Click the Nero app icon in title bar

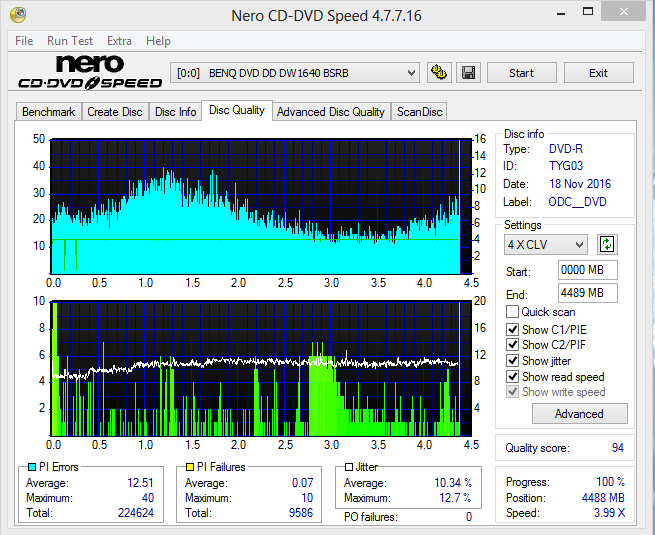click(18, 15)
